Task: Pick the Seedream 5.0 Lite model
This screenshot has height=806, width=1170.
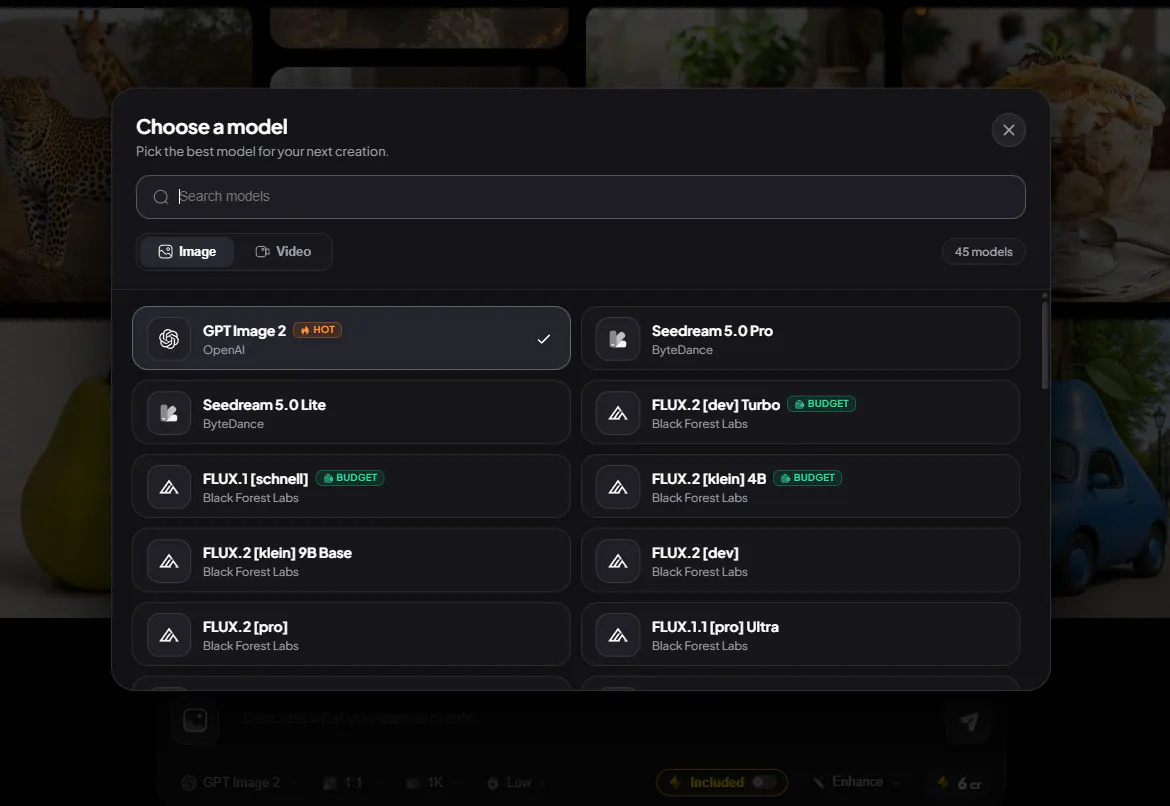Action: point(351,412)
